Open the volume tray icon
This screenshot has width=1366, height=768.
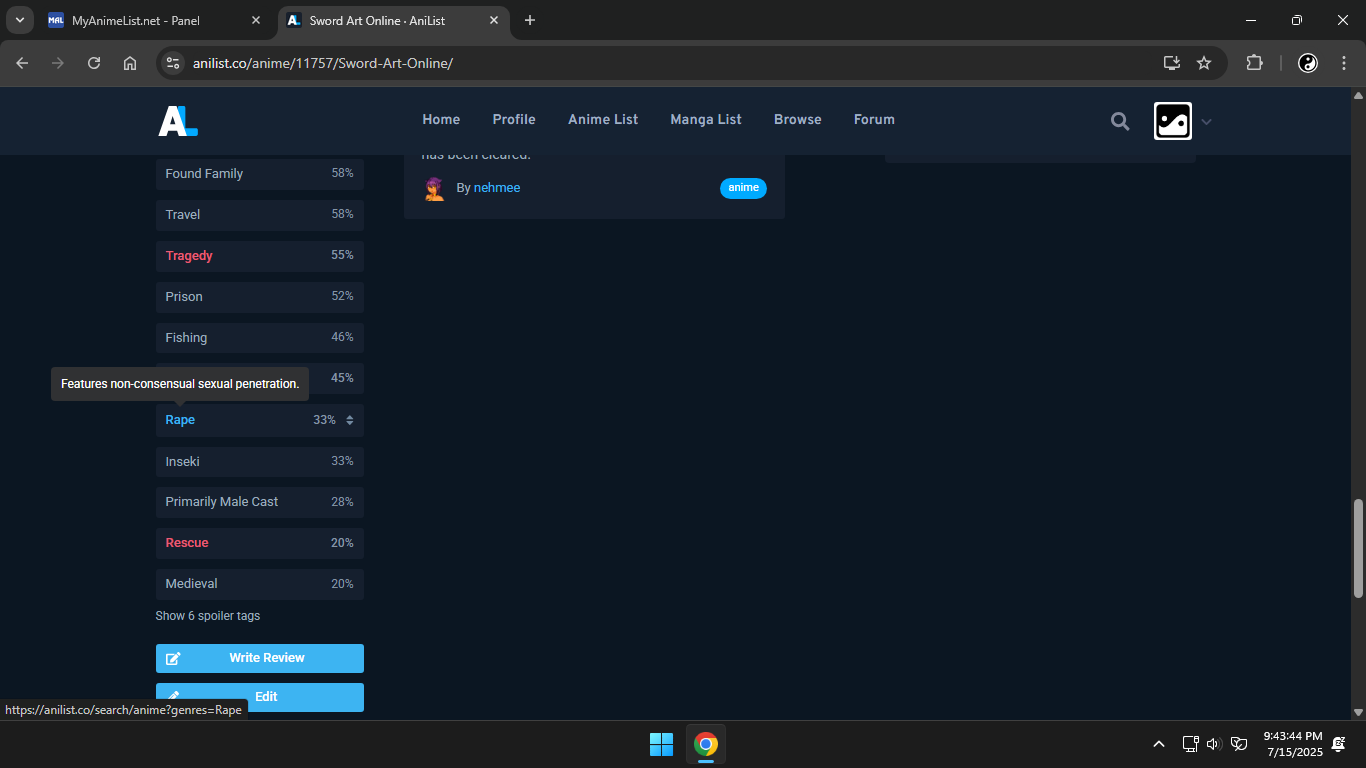coord(1214,744)
